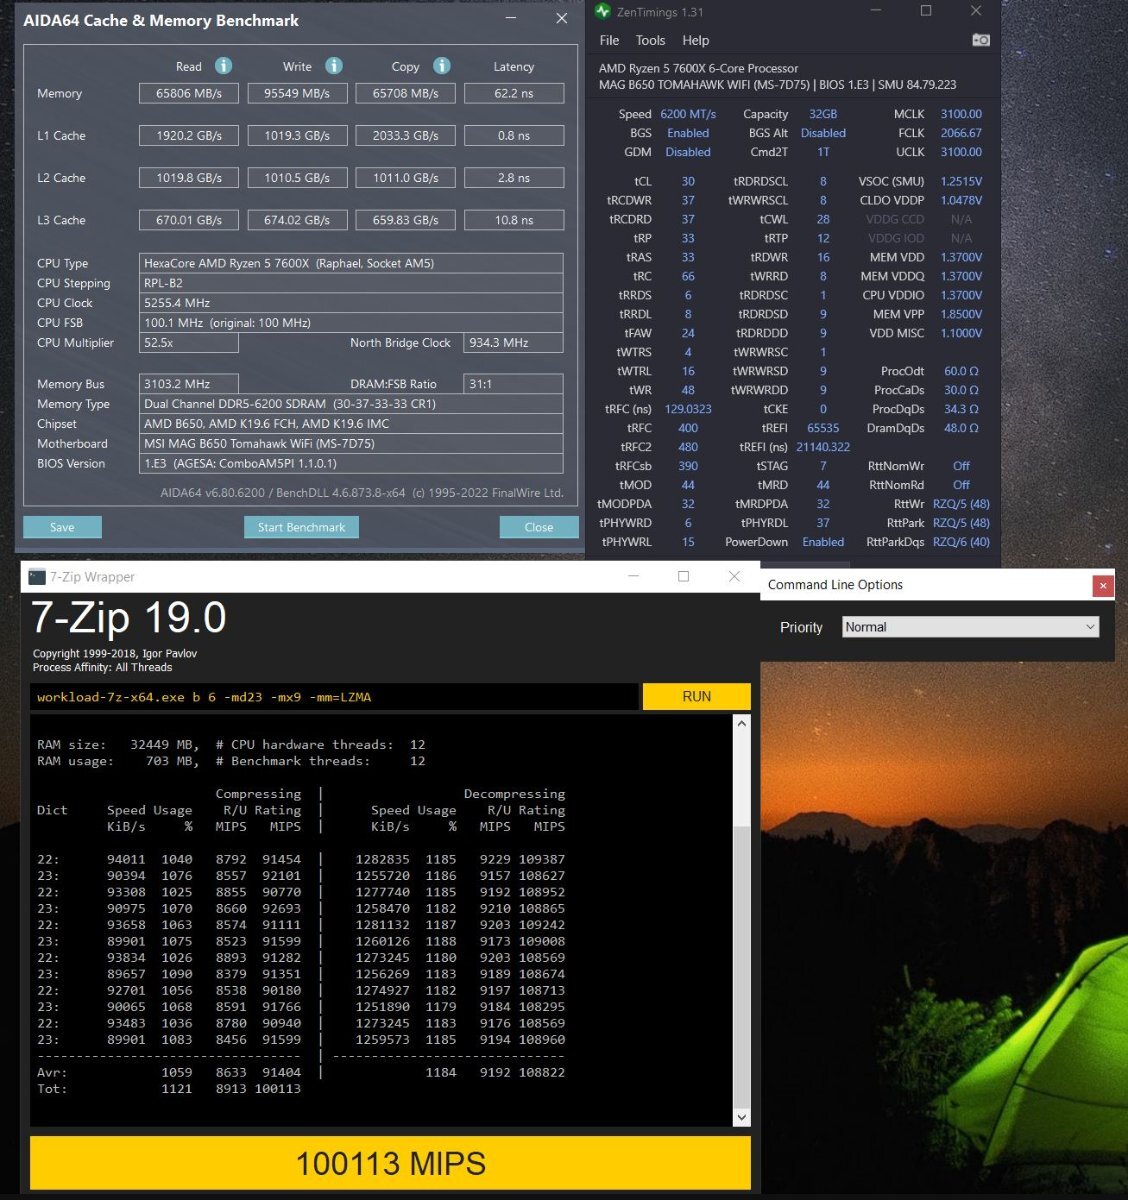Image resolution: width=1128 pixels, height=1200 pixels.
Task: Click the Read info icon in AIDA64
Action: click(x=224, y=65)
